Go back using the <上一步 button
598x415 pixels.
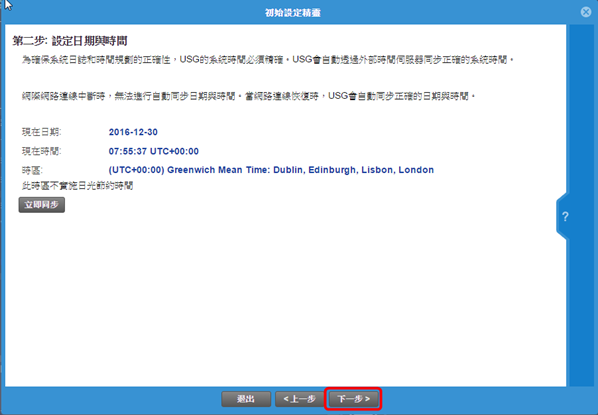point(299,399)
